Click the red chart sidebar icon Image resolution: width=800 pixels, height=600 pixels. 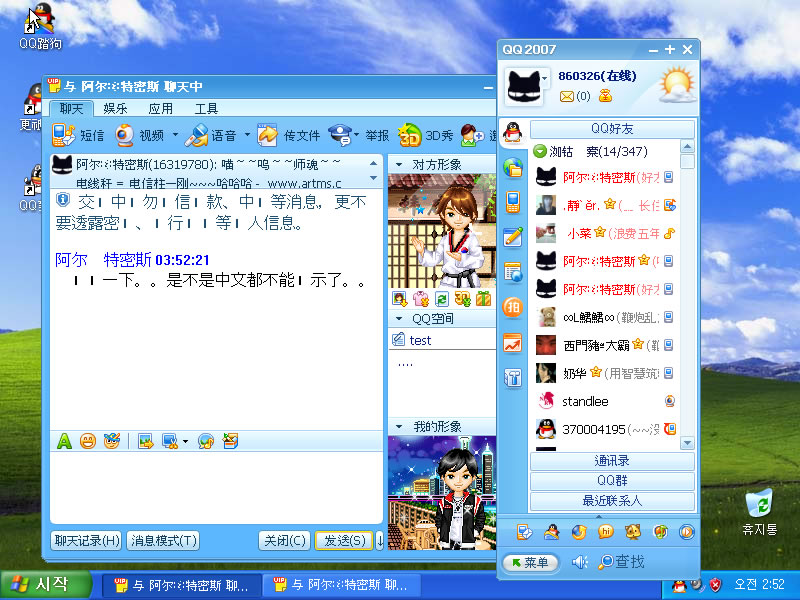[x=513, y=343]
